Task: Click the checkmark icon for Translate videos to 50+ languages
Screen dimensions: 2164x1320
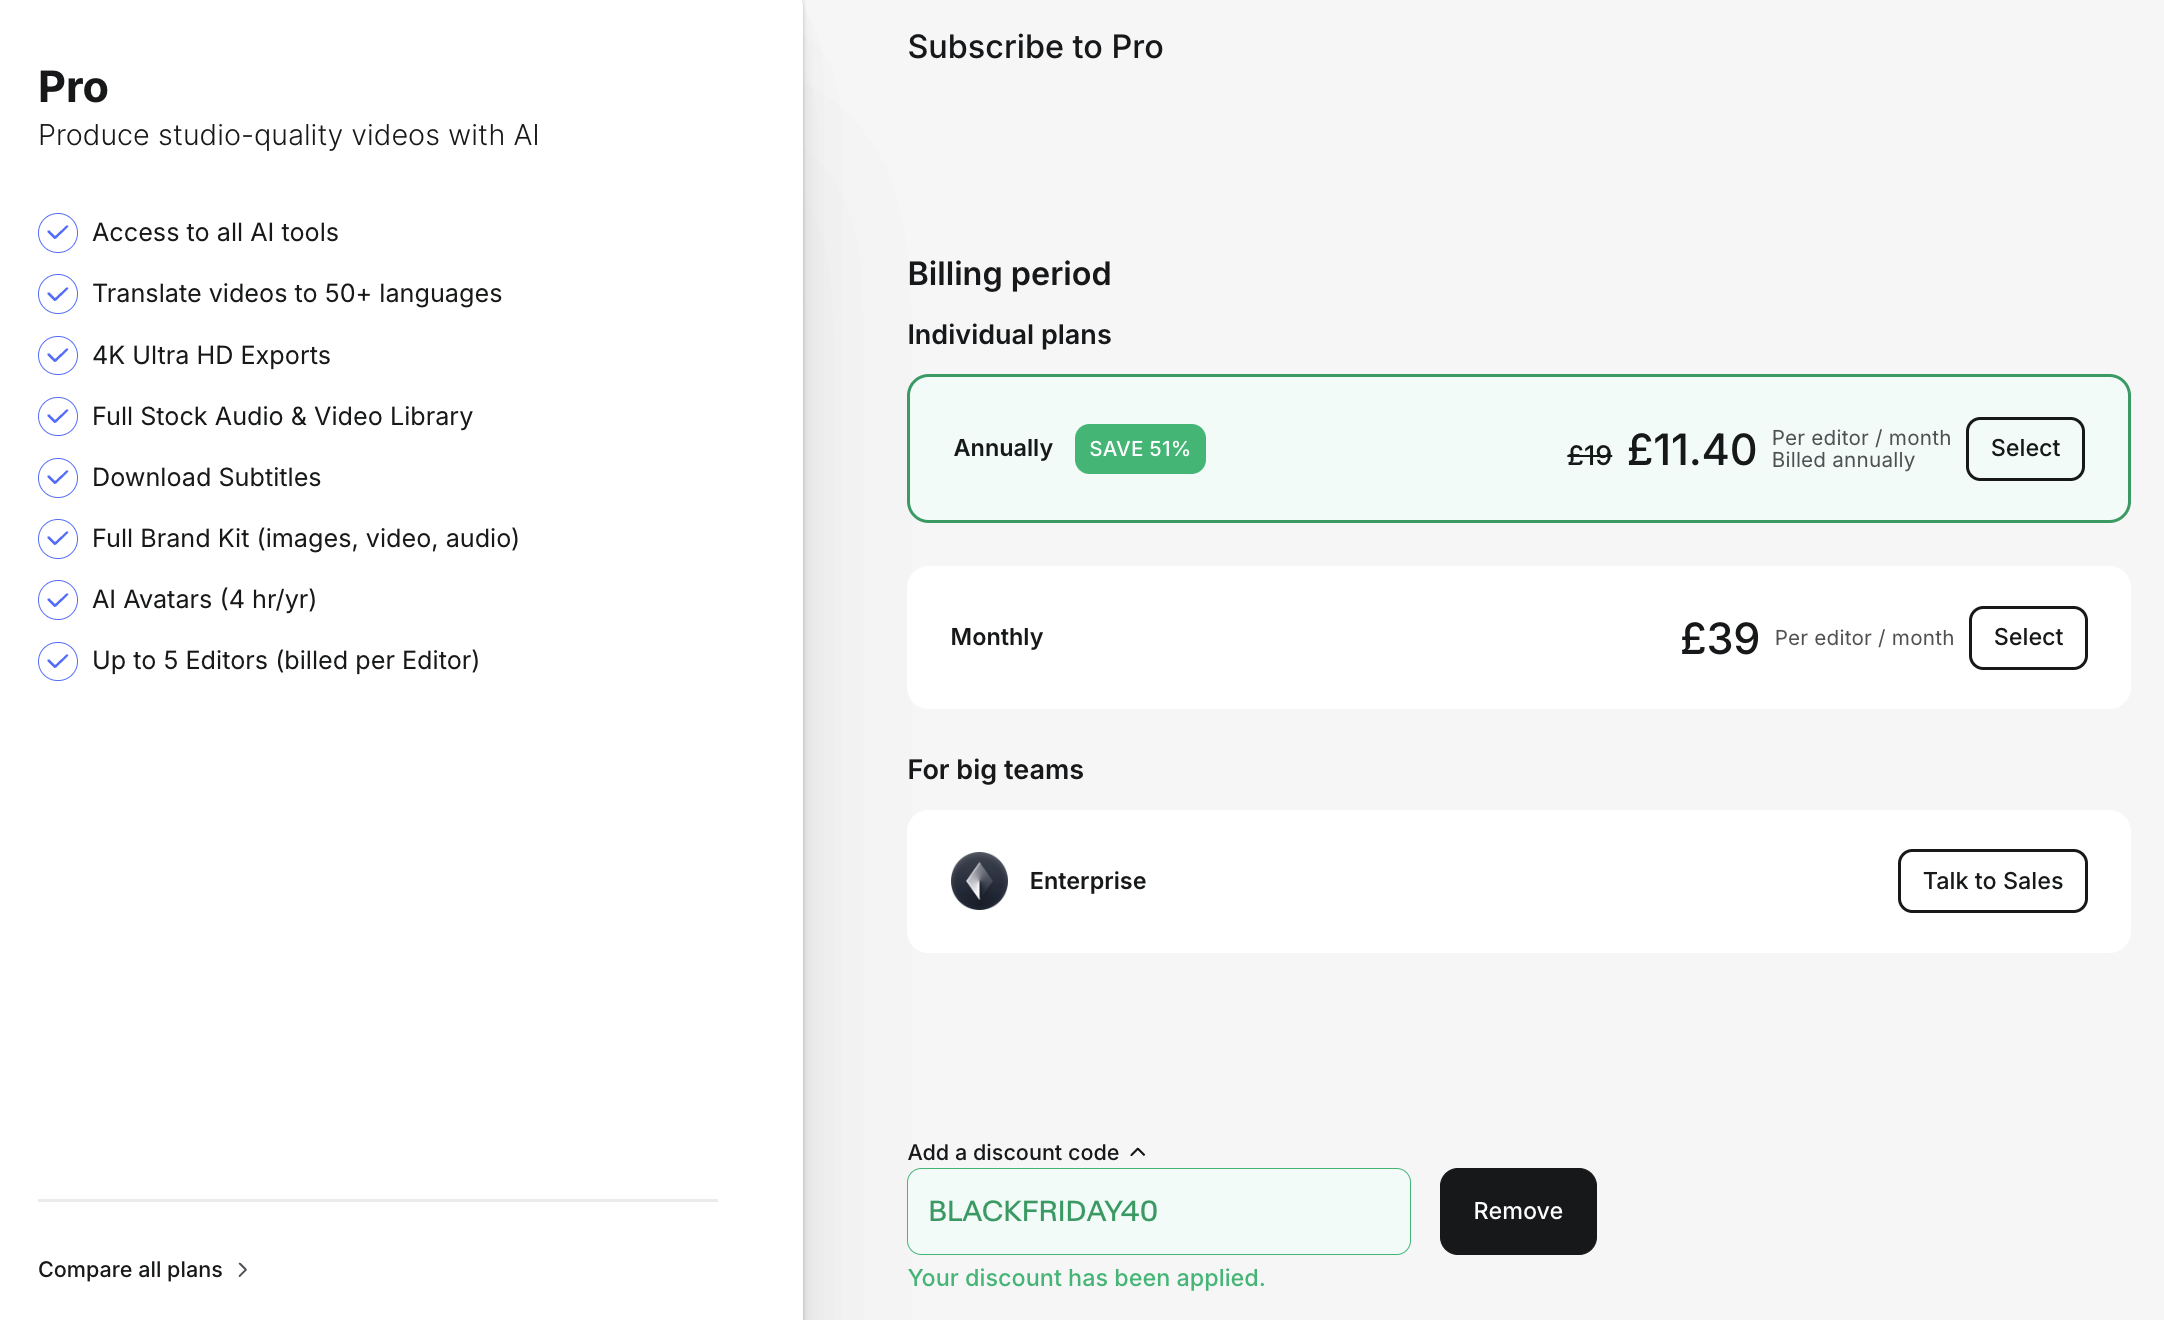Action: tap(57, 292)
